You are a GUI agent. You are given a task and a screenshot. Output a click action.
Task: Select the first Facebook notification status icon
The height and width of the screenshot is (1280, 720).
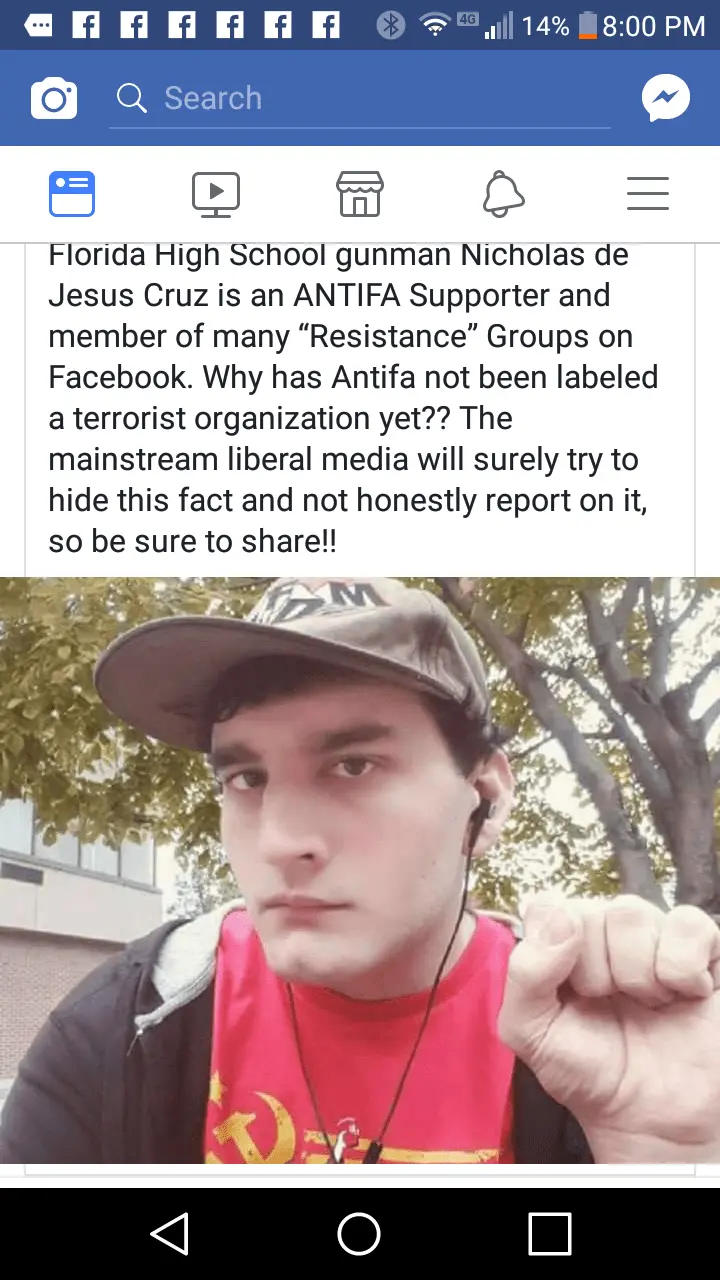(x=87, y=26)
